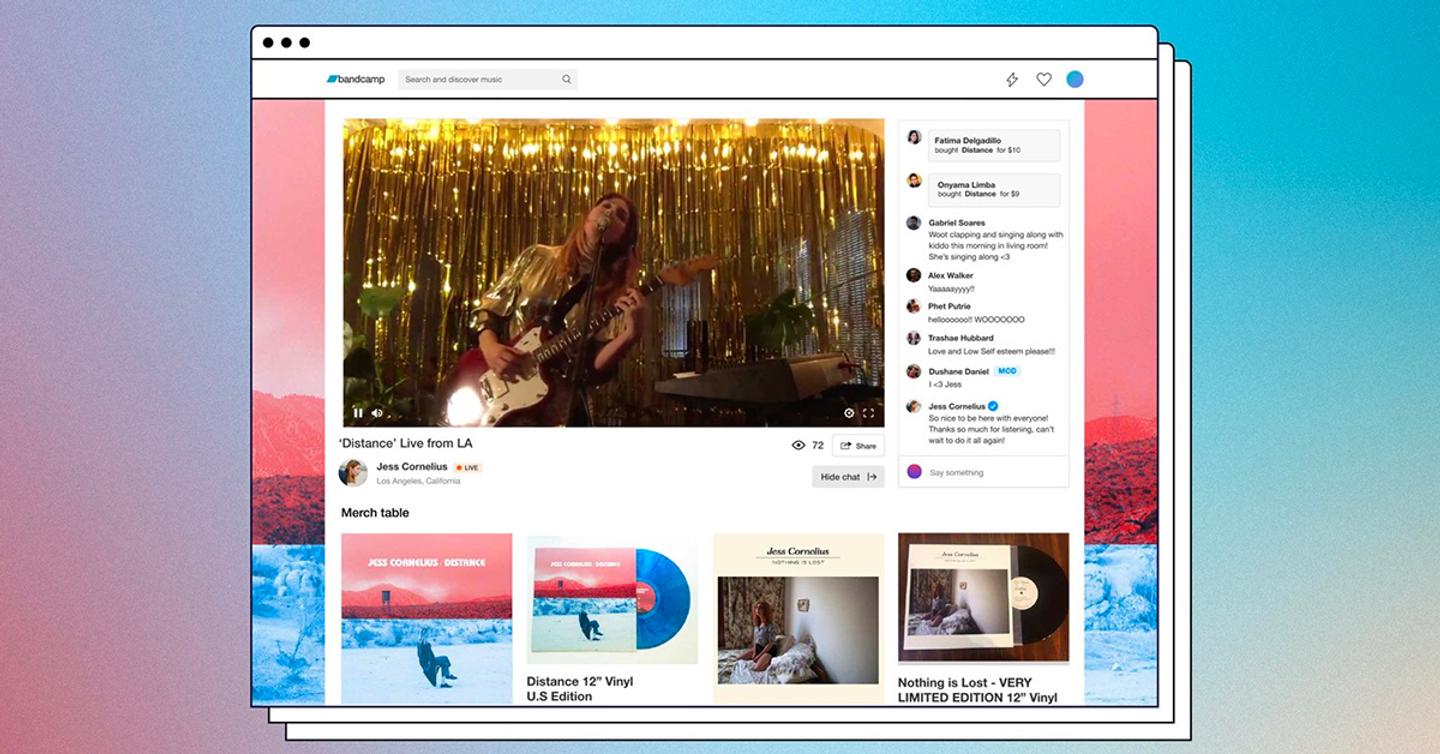Open the Nothing is Lost vinyl thumbnail
Screen dimensions: 1440x754
click(x=983, y=598)
